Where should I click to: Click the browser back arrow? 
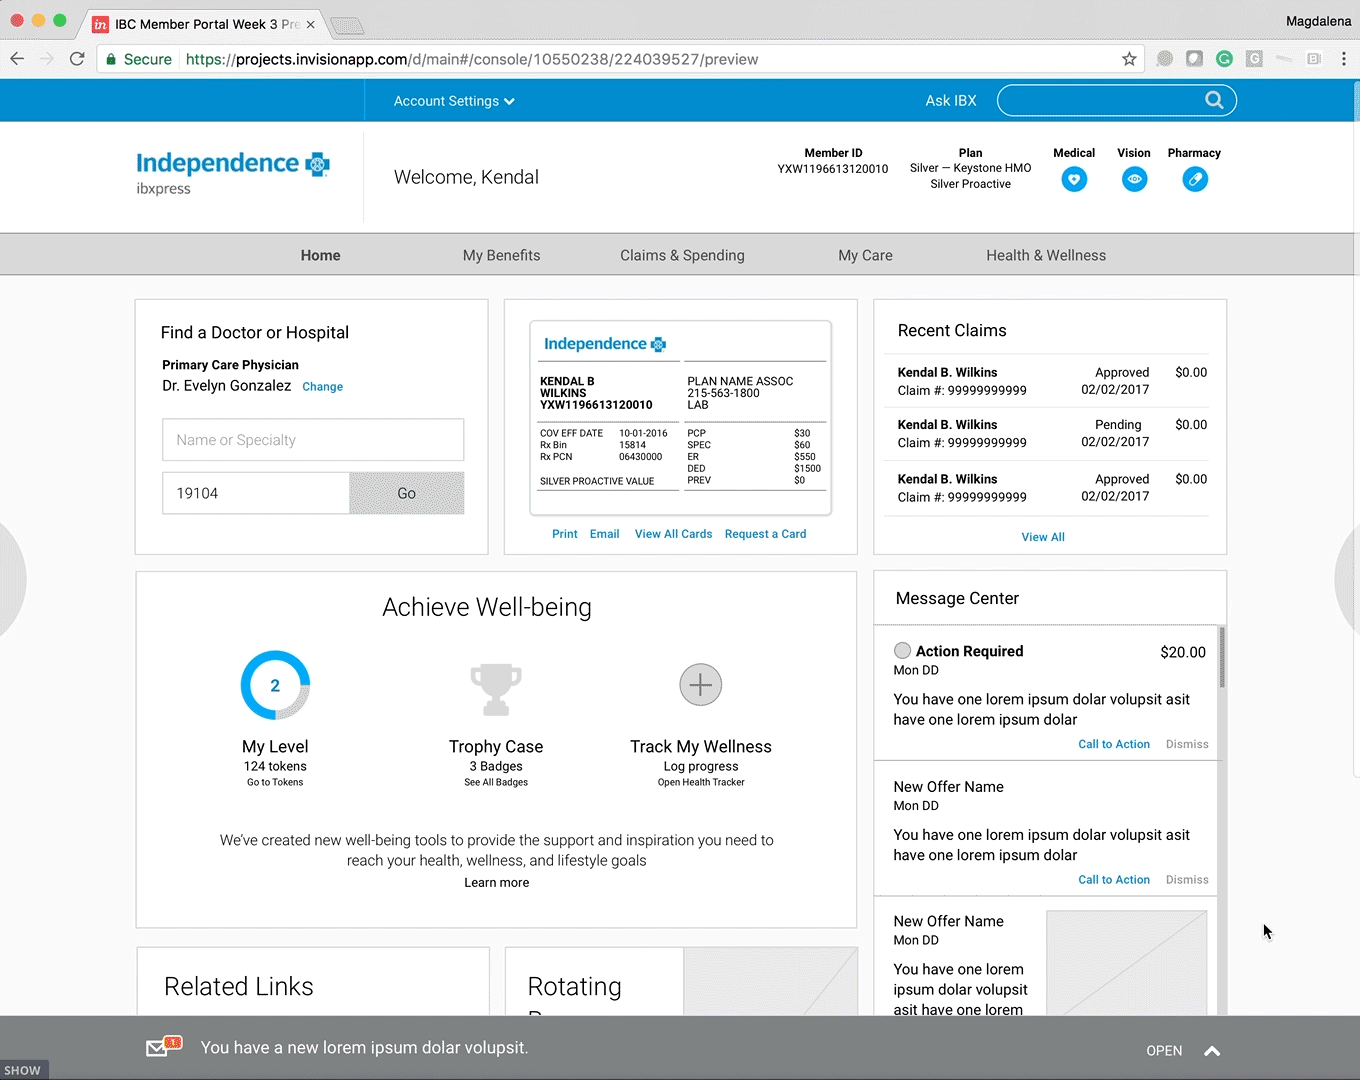coord(17,59)
